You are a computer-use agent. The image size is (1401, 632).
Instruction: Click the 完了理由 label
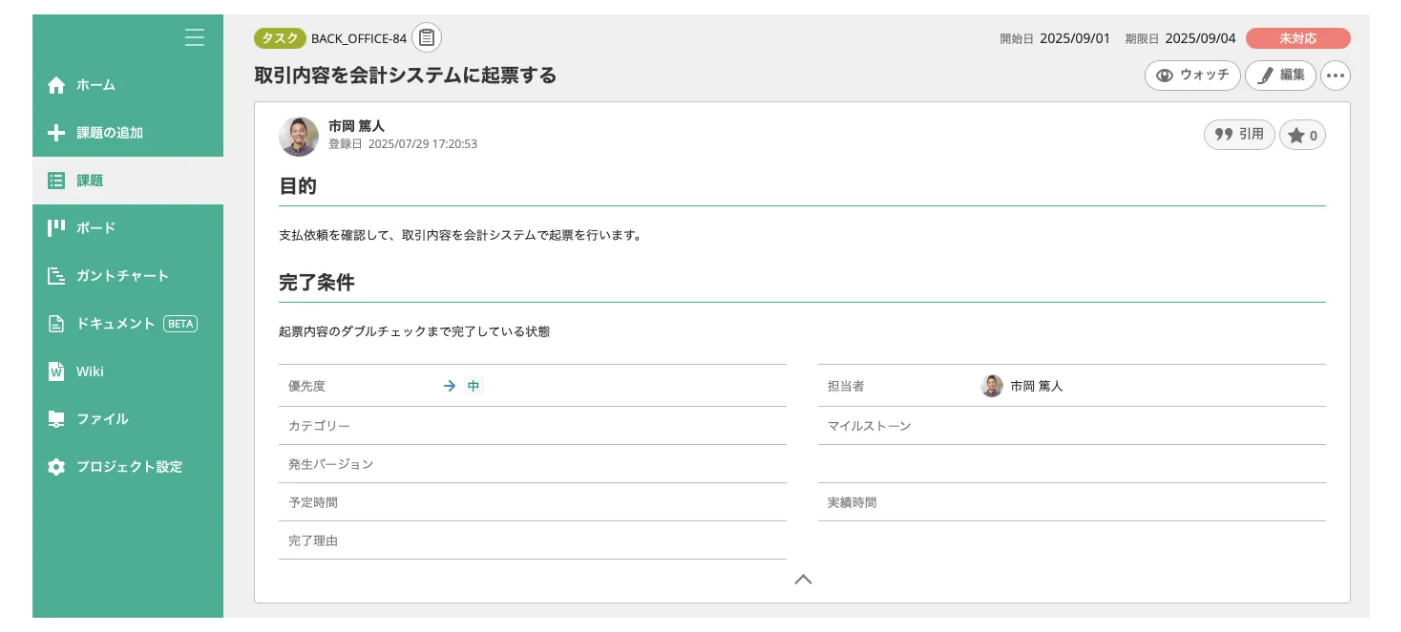pyautogui.click(x=313, y=541)
